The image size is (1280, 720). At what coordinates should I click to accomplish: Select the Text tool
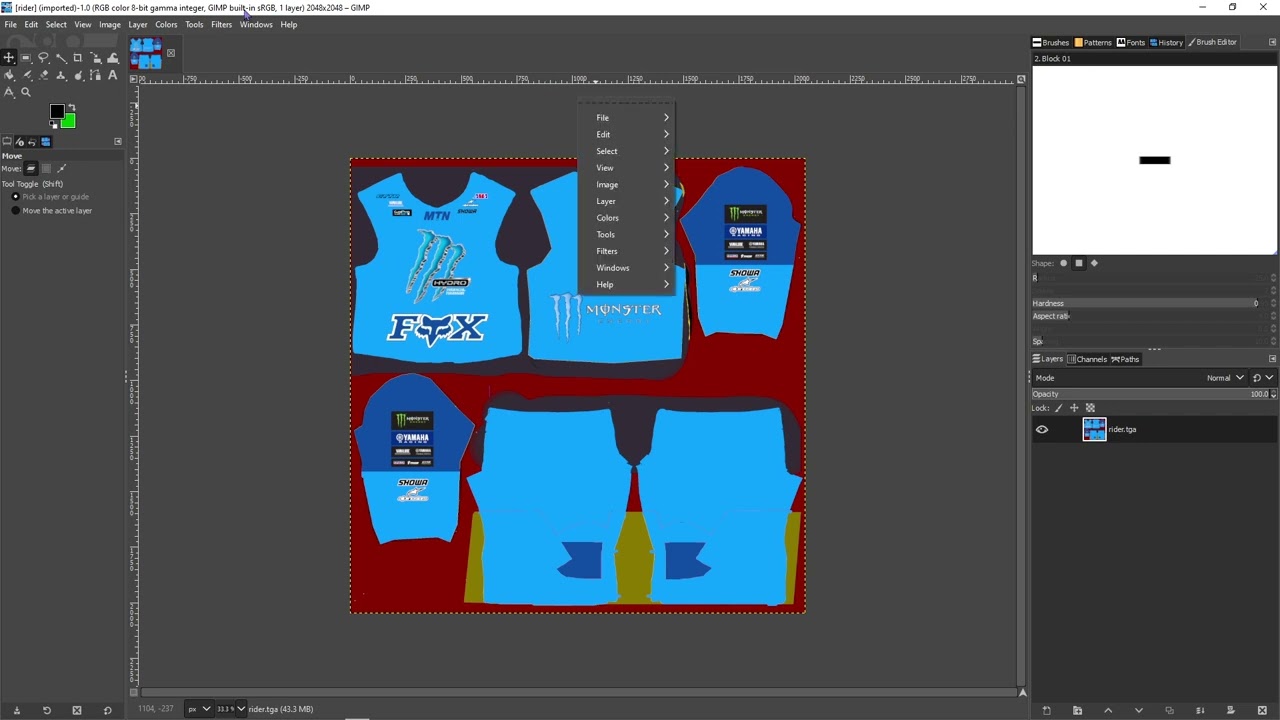click(x=112, y=75)
